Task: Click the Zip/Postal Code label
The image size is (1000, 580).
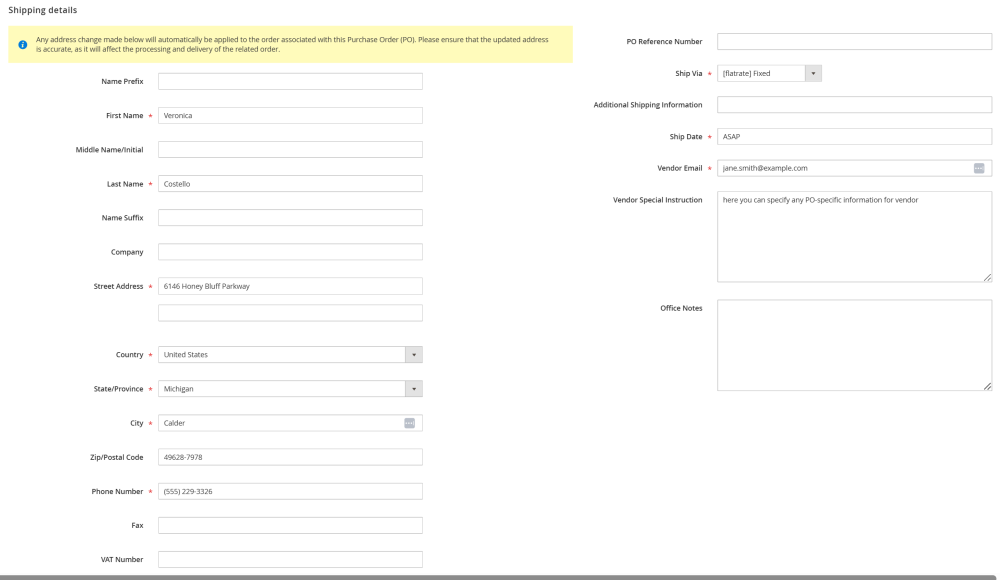Action: tap(117, 457)
